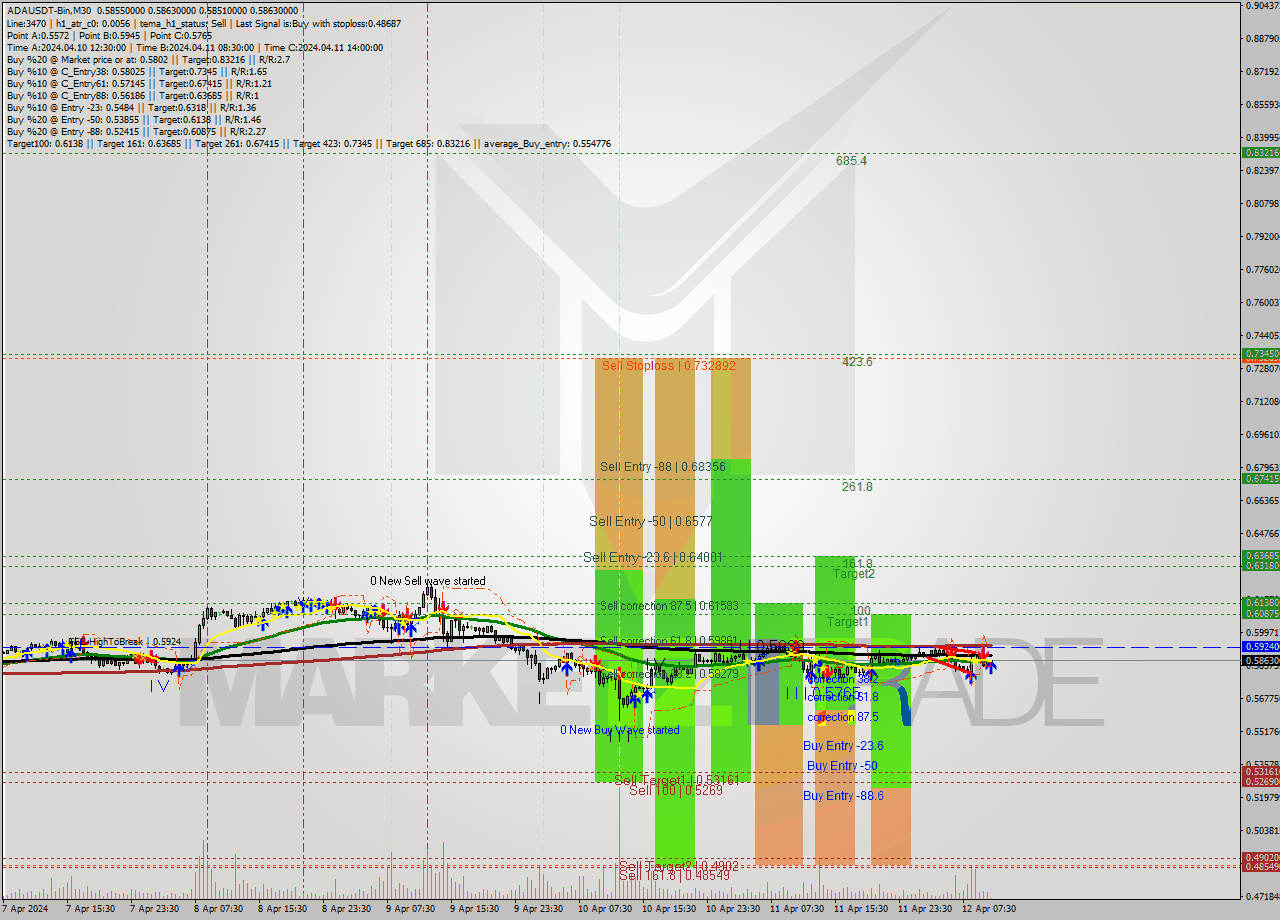Select the '0 New Sell wave started' annotation
The width and height of the screenshot is (1280, 920).
pos(428,581)
